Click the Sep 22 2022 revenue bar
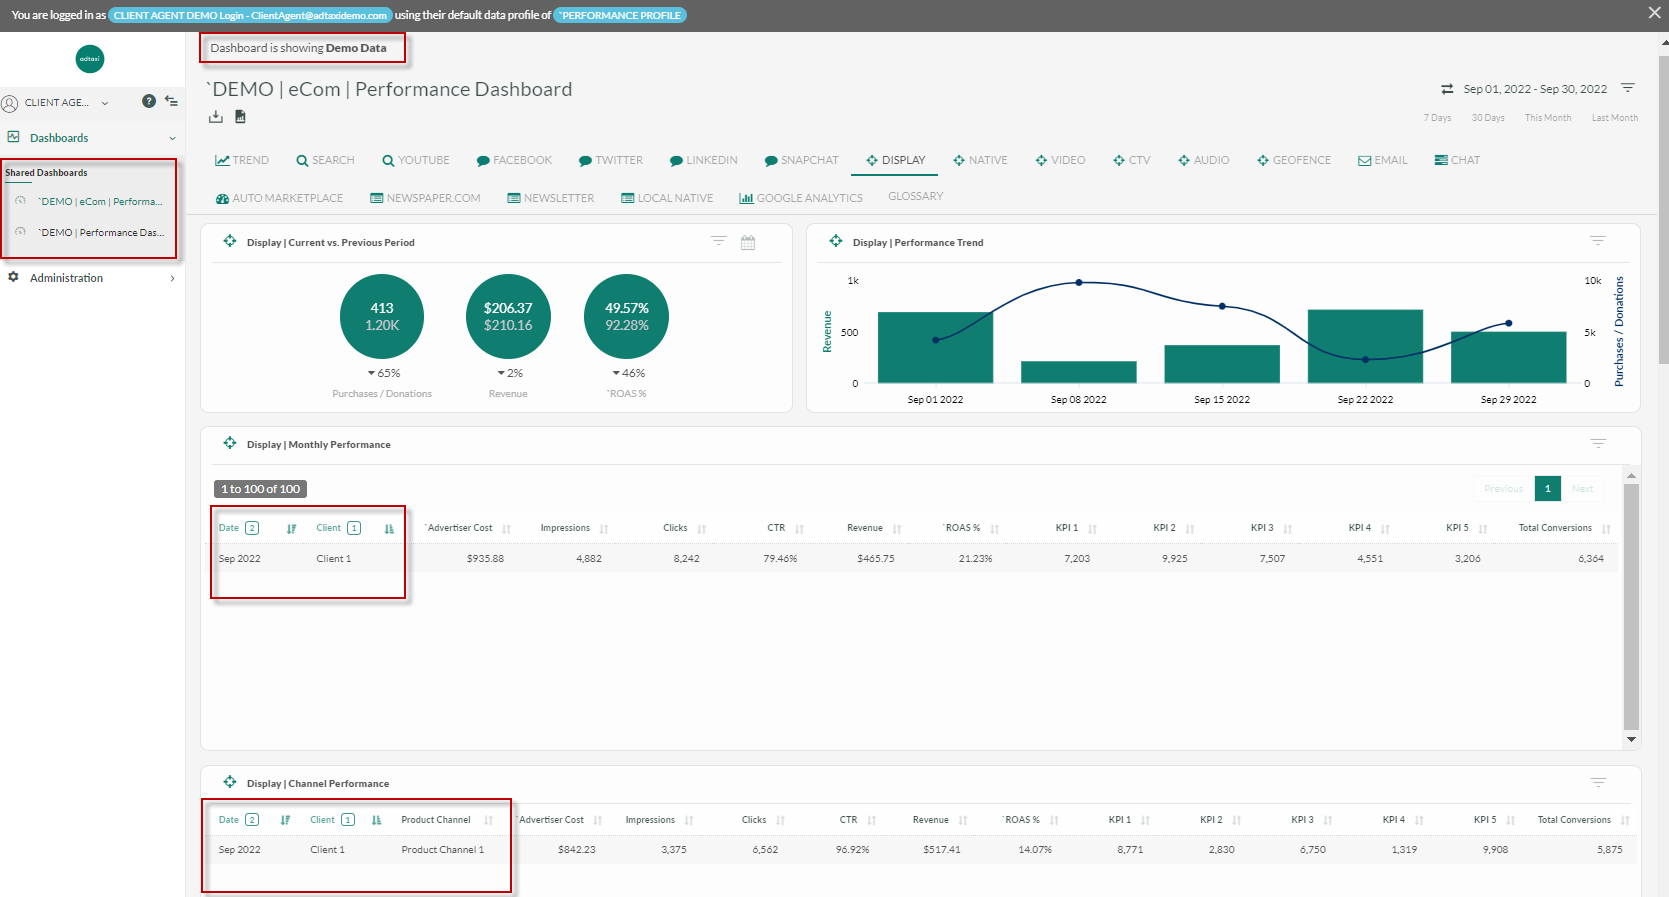 click(1365, 346)
